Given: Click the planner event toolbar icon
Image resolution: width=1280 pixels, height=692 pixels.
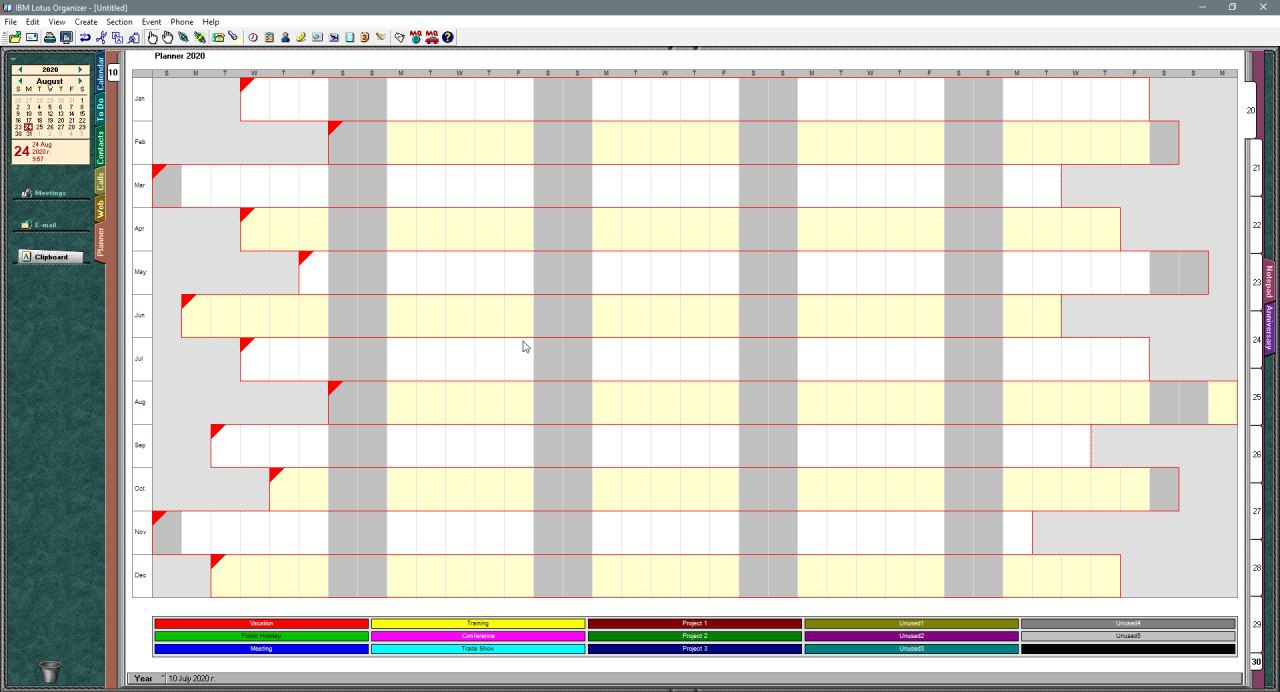Looking at the screenshot, I should (x=333, y=37).
